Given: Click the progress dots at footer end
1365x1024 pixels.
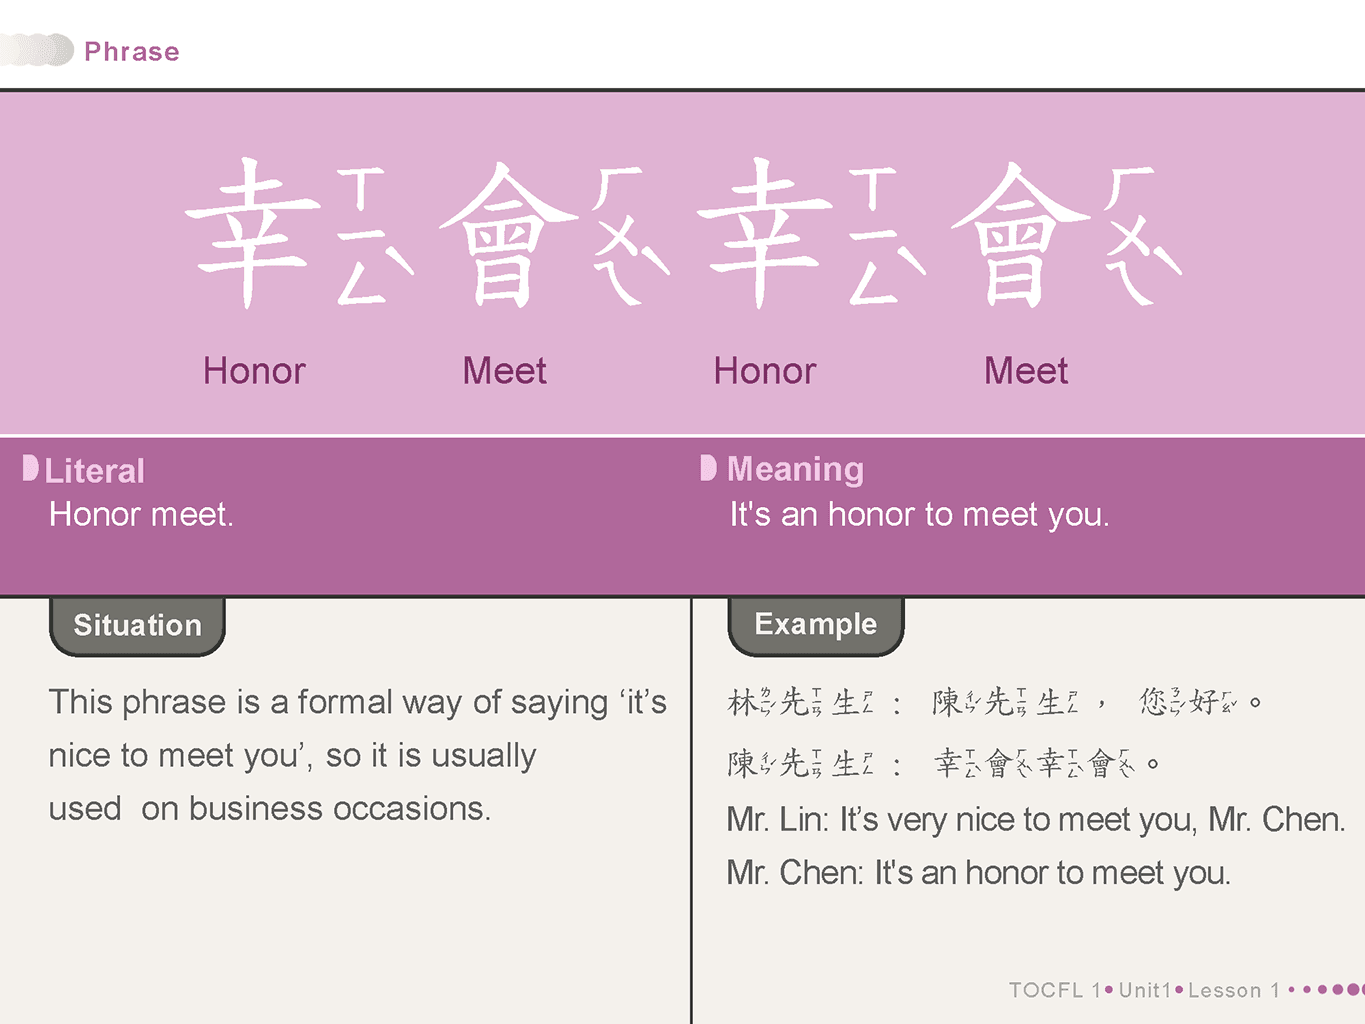Looking at the screenshot, I should click(x=1327, y=990).
